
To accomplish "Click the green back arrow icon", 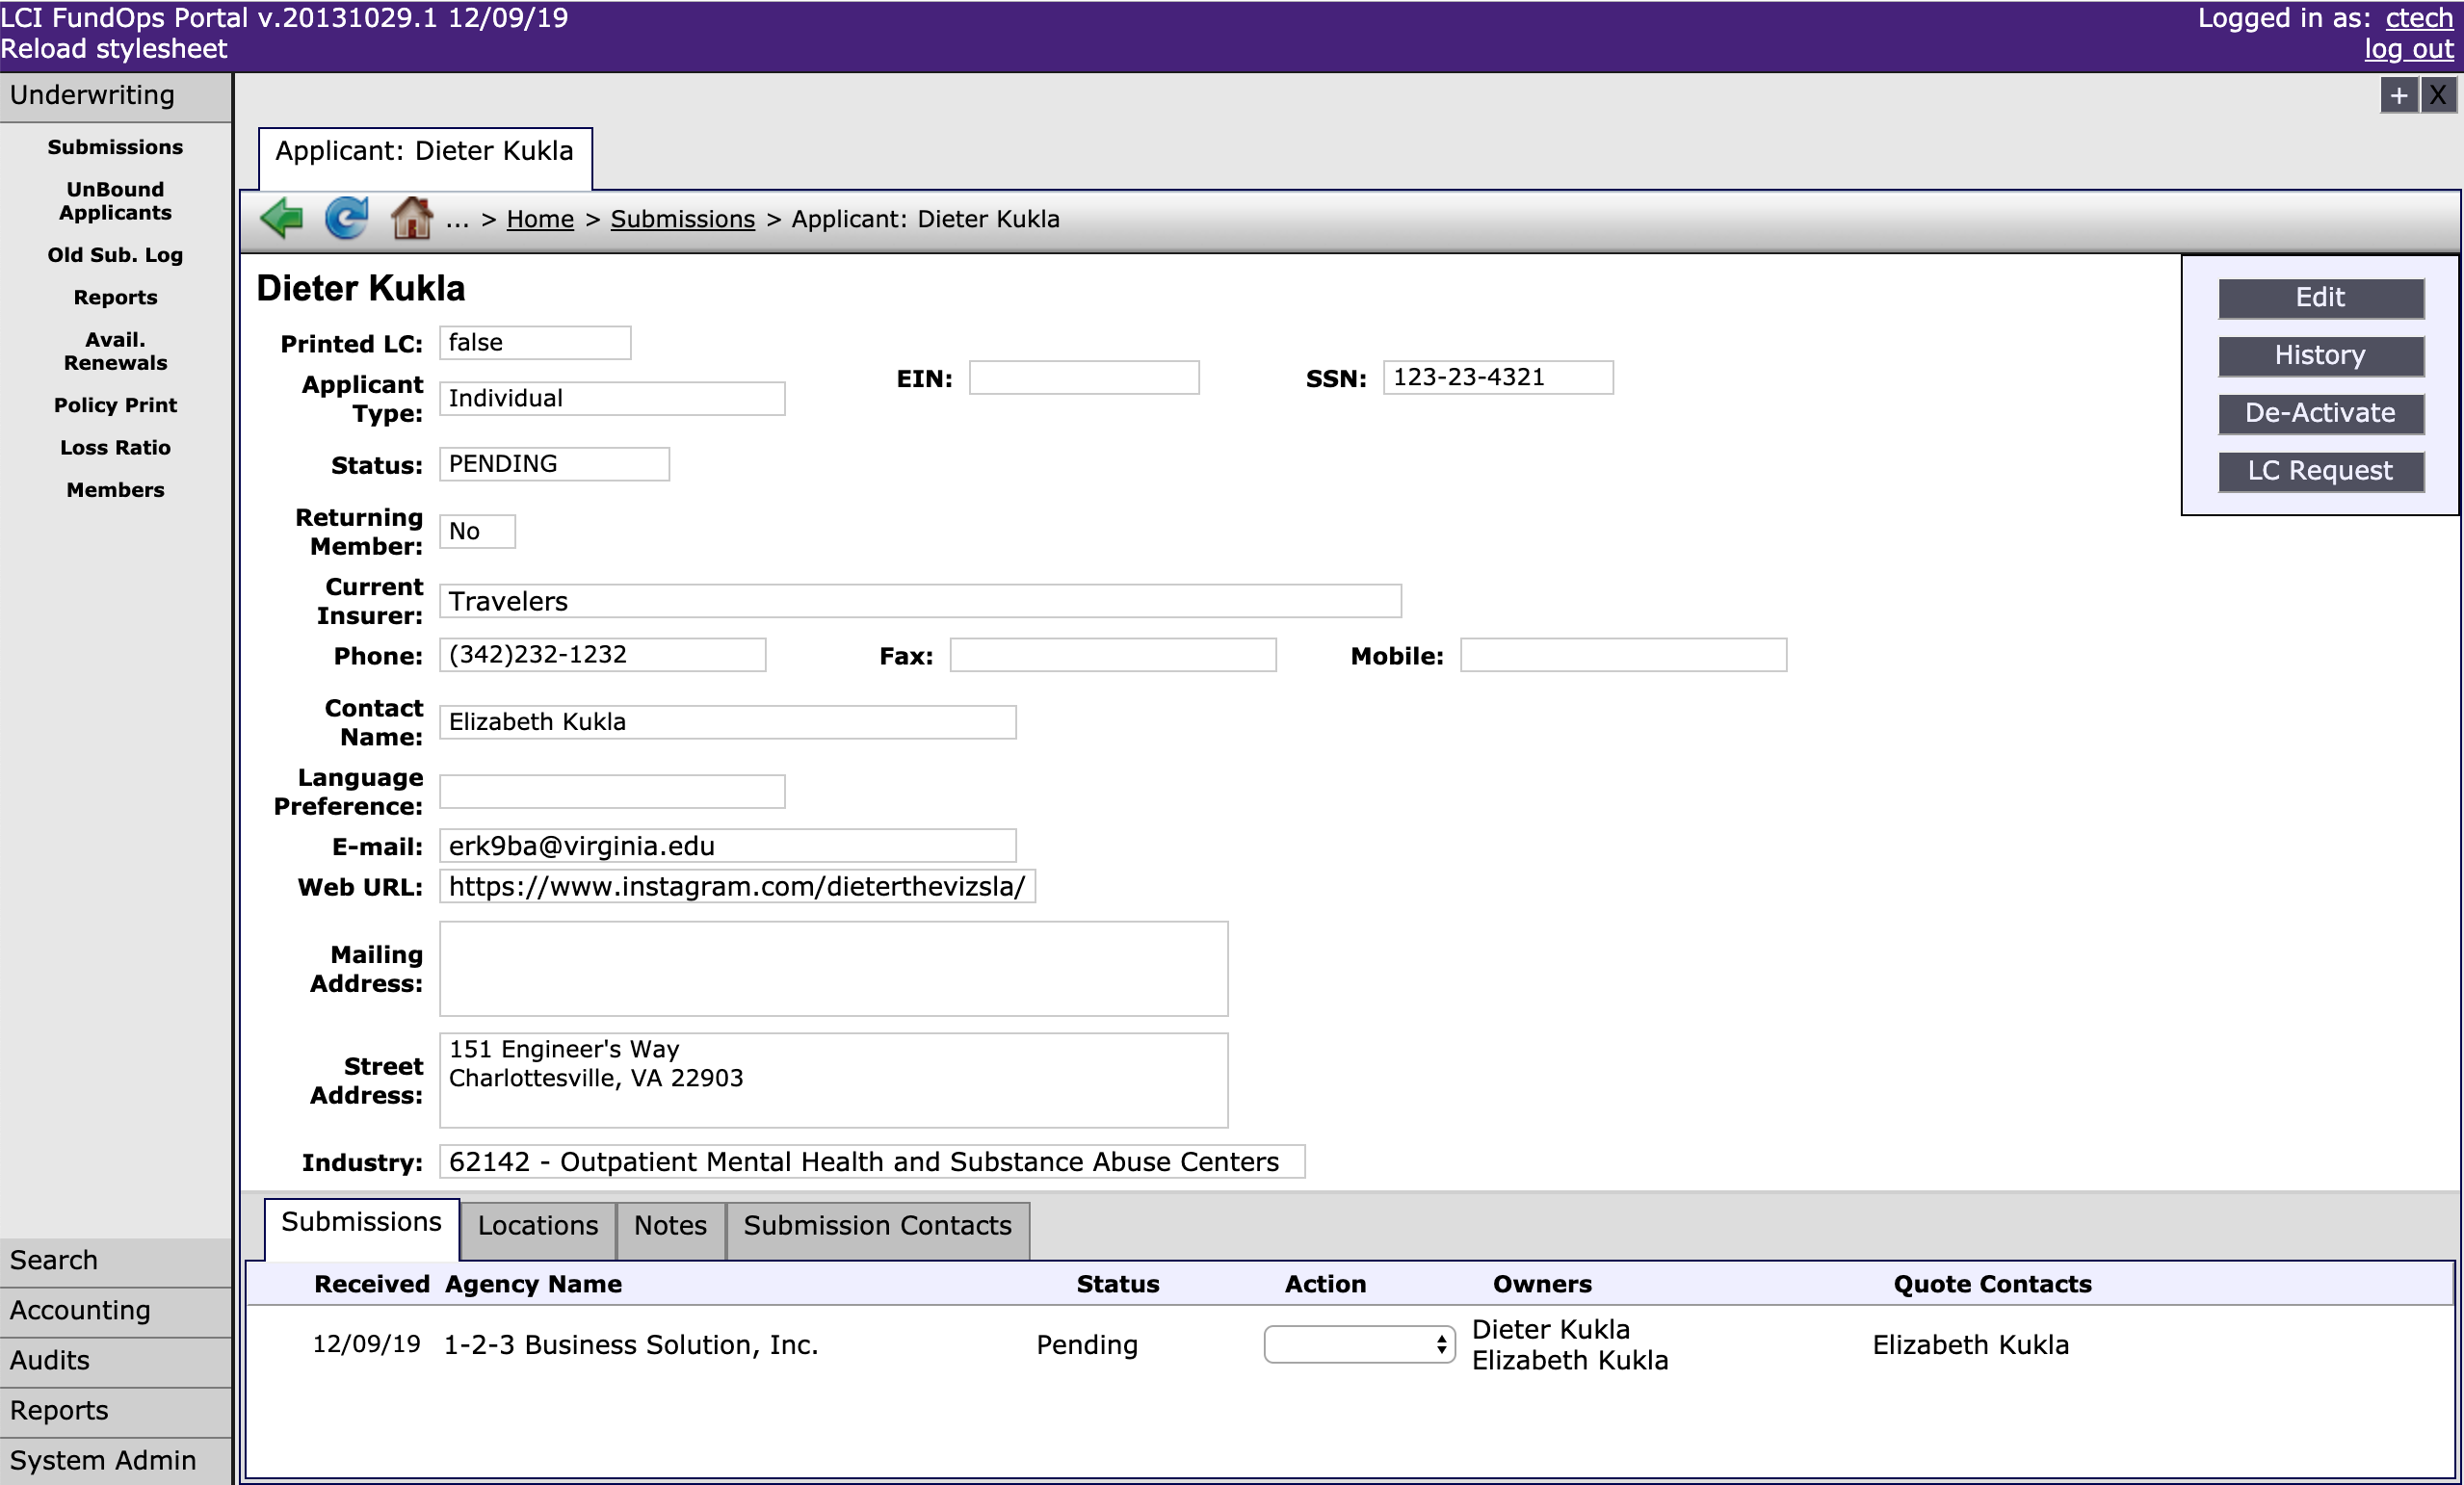I will [x=282, y=218].
